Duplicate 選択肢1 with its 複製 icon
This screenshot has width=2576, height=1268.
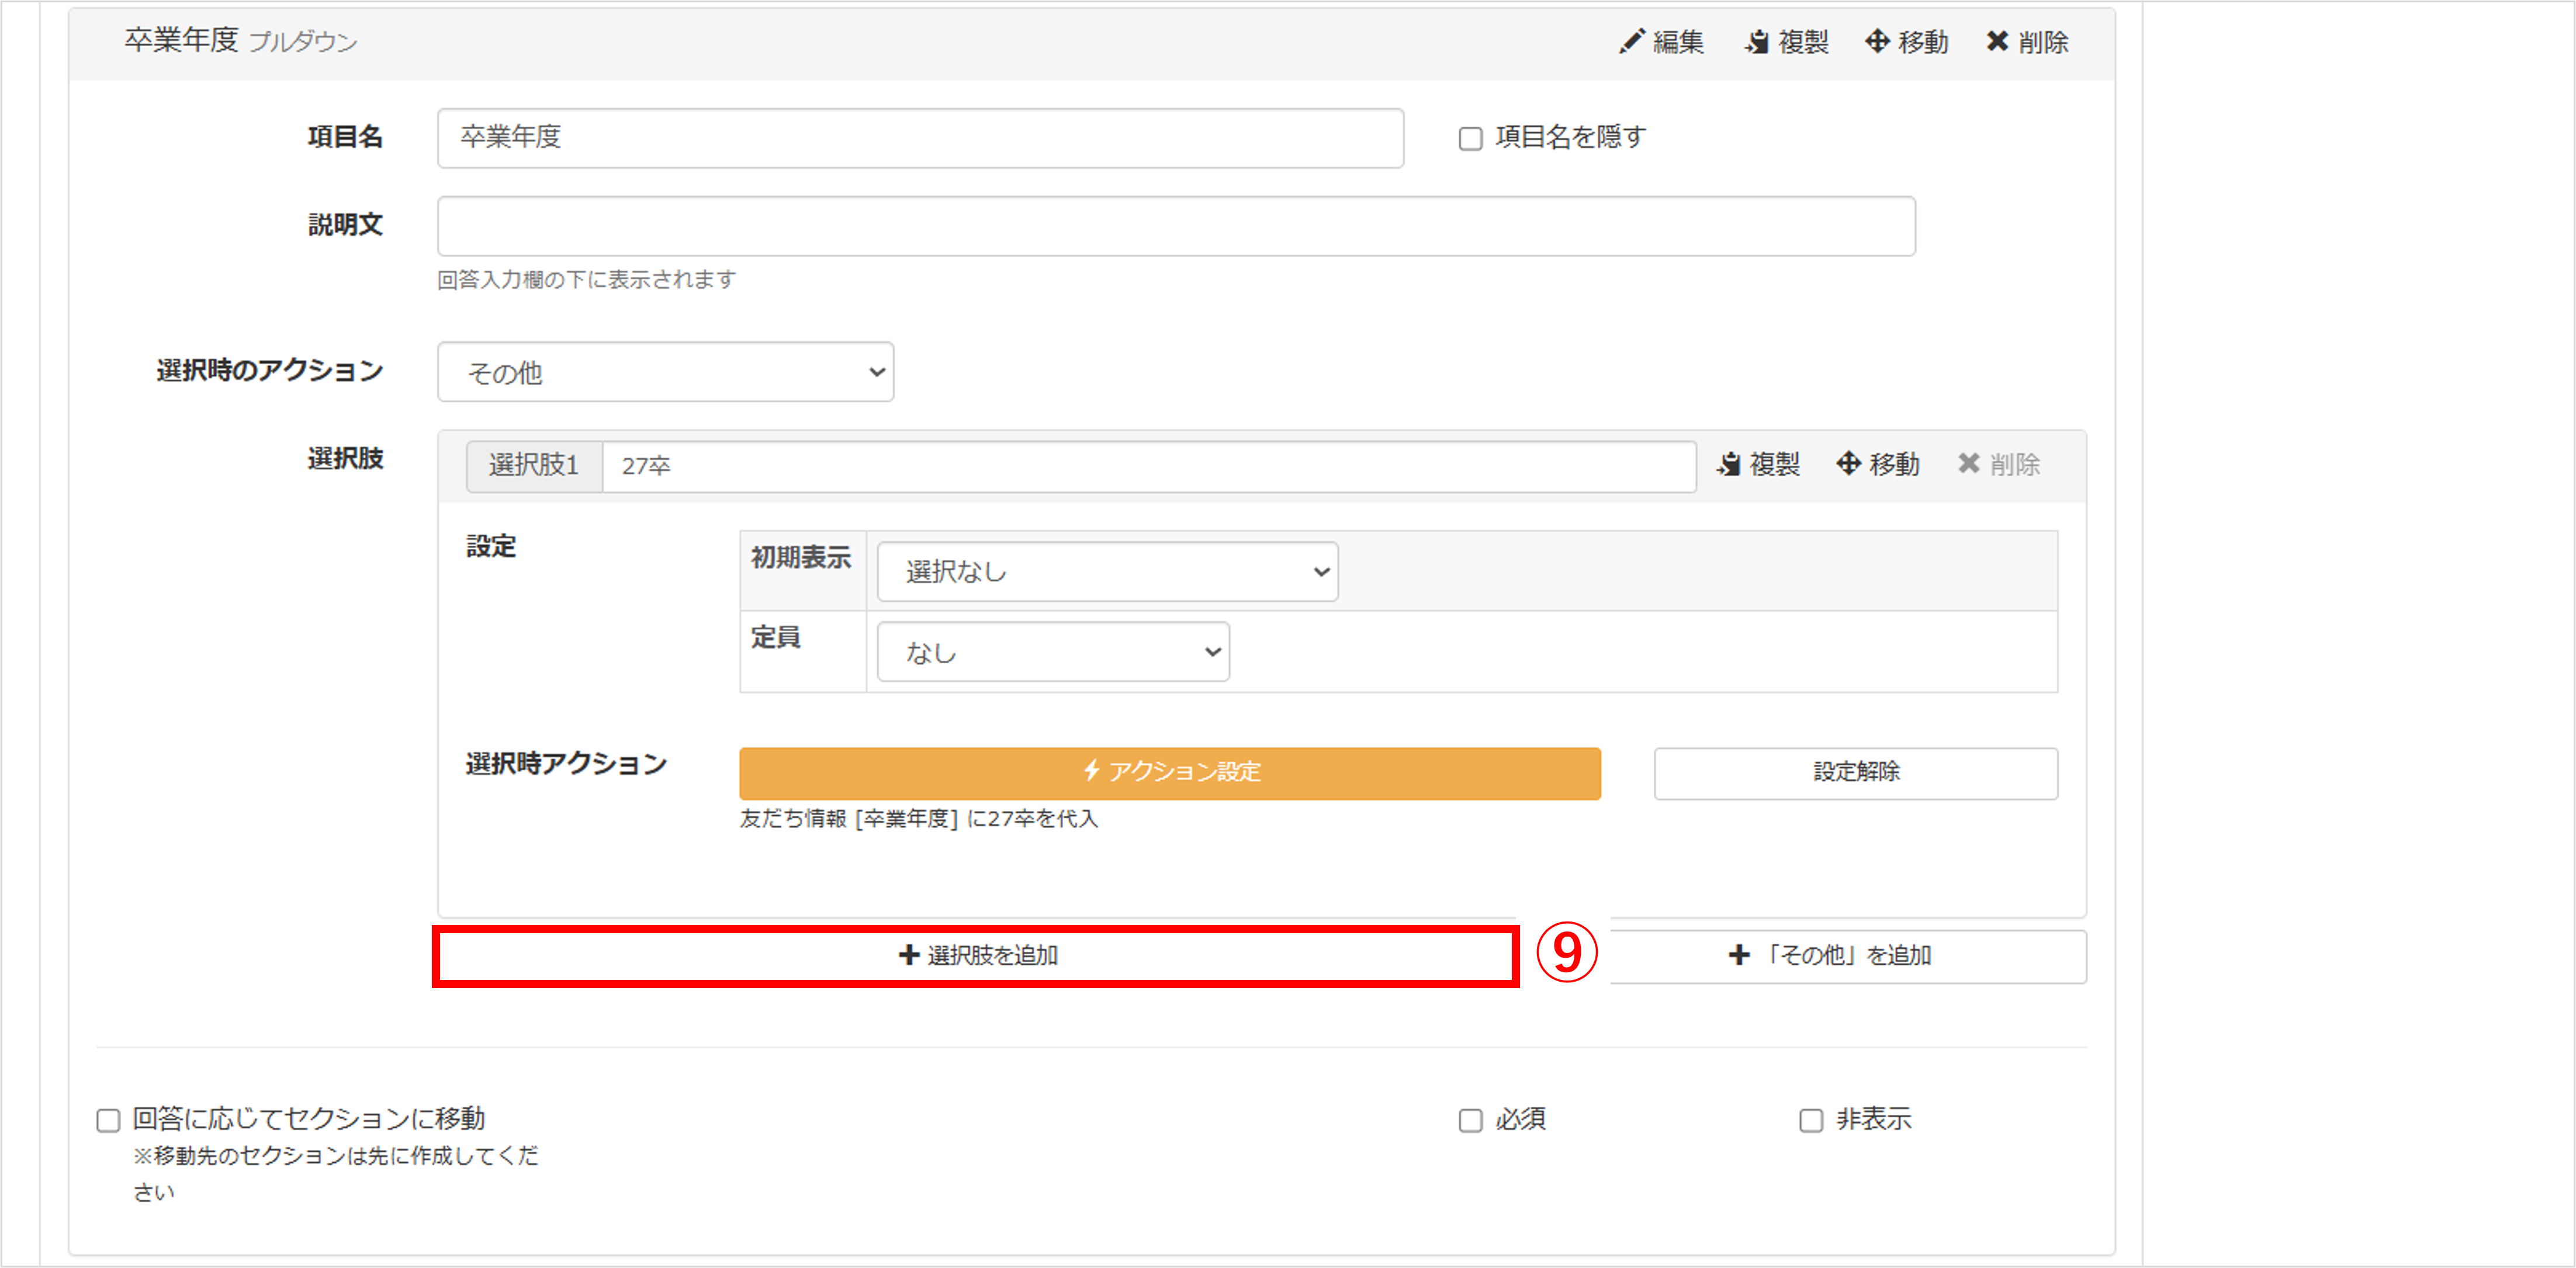1729,464
